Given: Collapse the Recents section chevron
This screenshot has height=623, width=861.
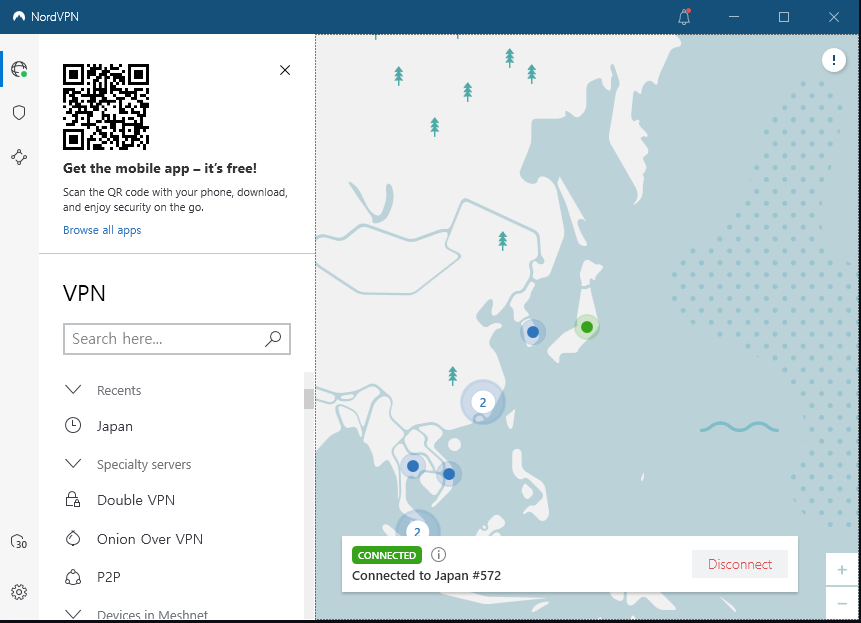Looking at the screenshot, I should point(73,390).
